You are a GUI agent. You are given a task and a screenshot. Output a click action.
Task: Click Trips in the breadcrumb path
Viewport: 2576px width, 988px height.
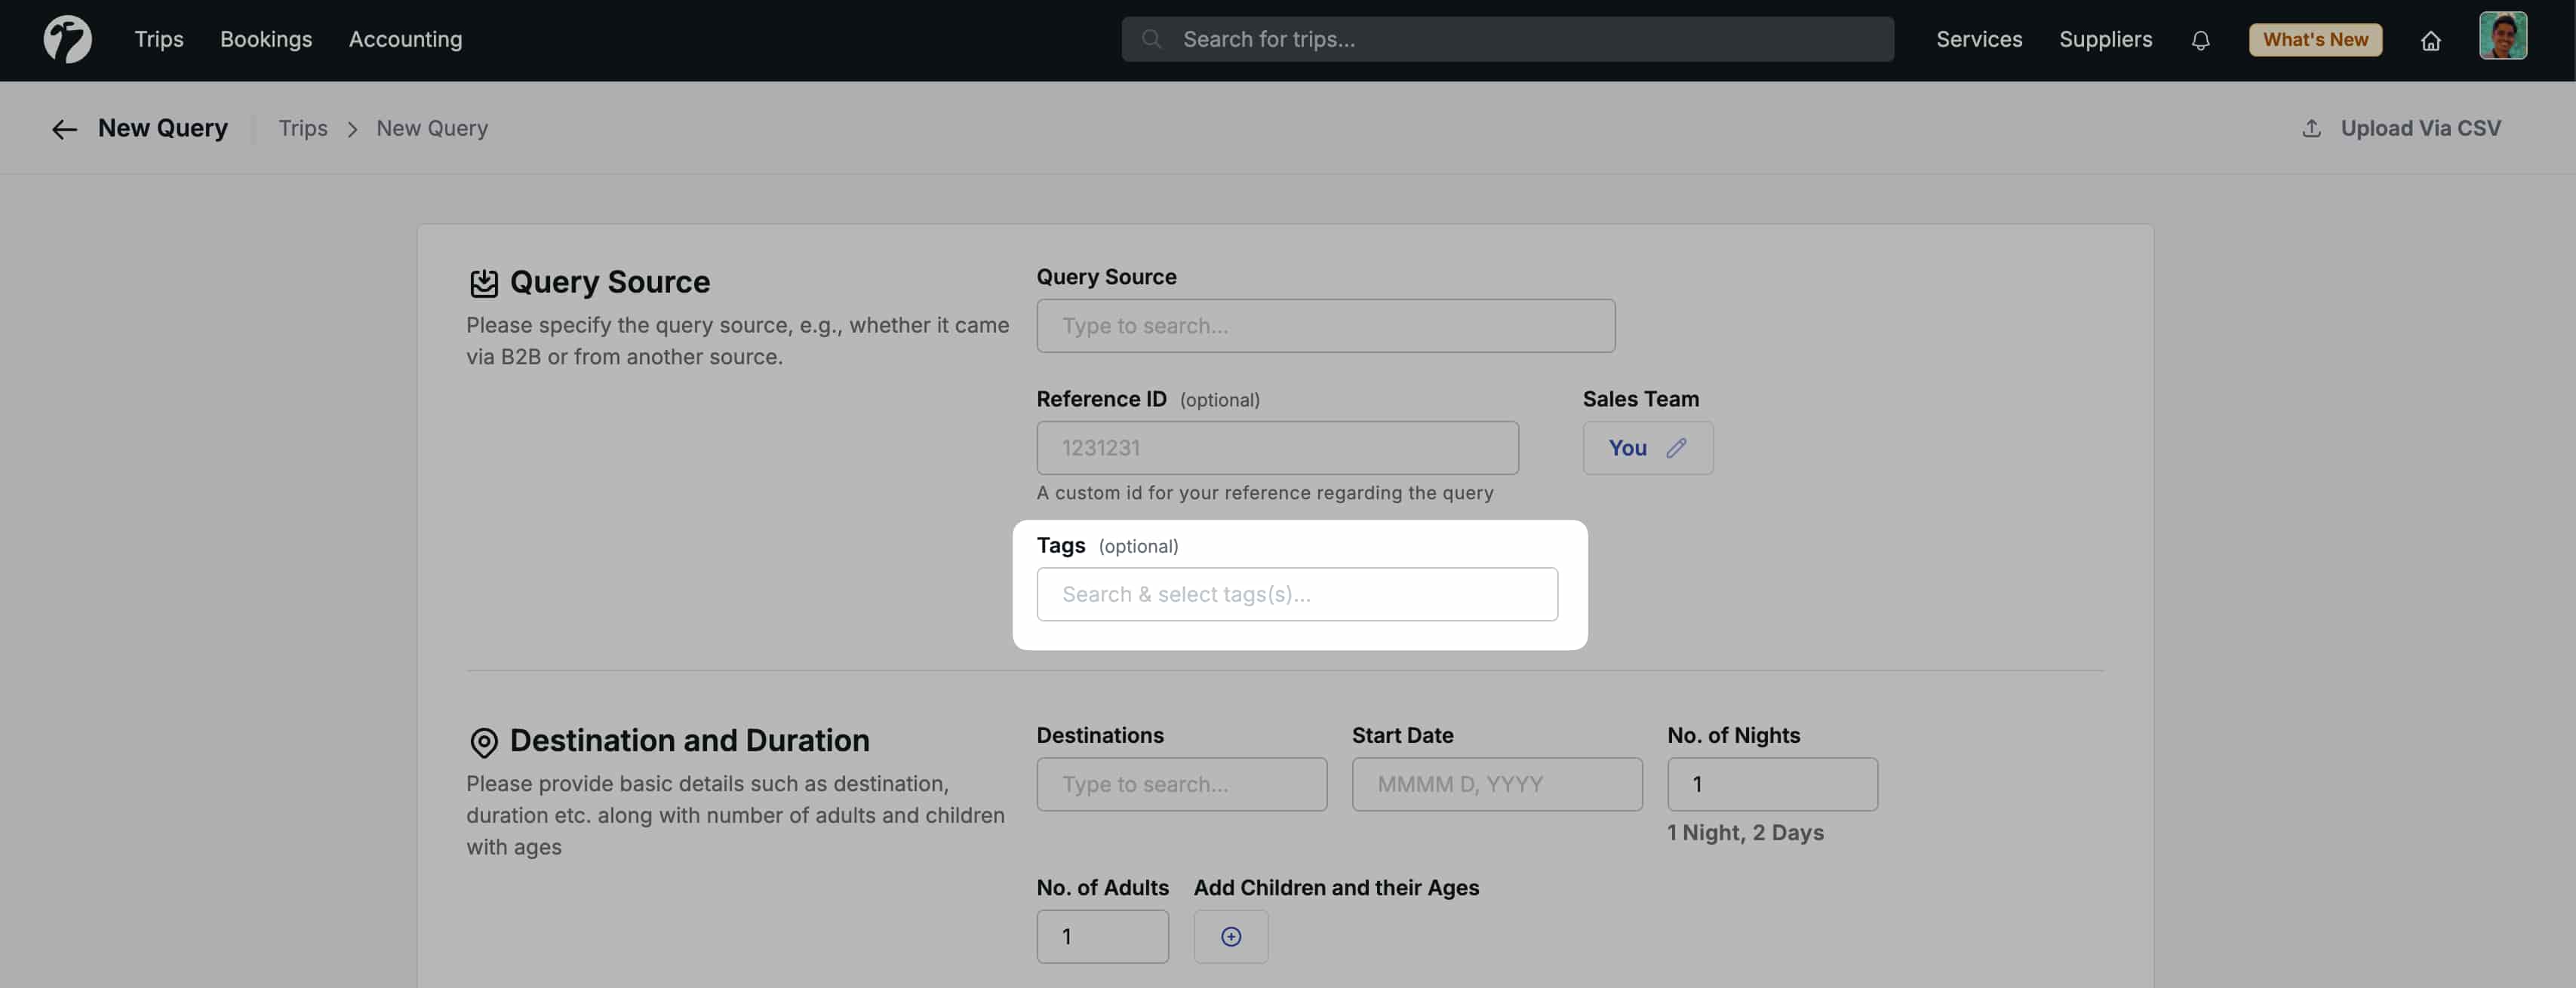(303, 128)
